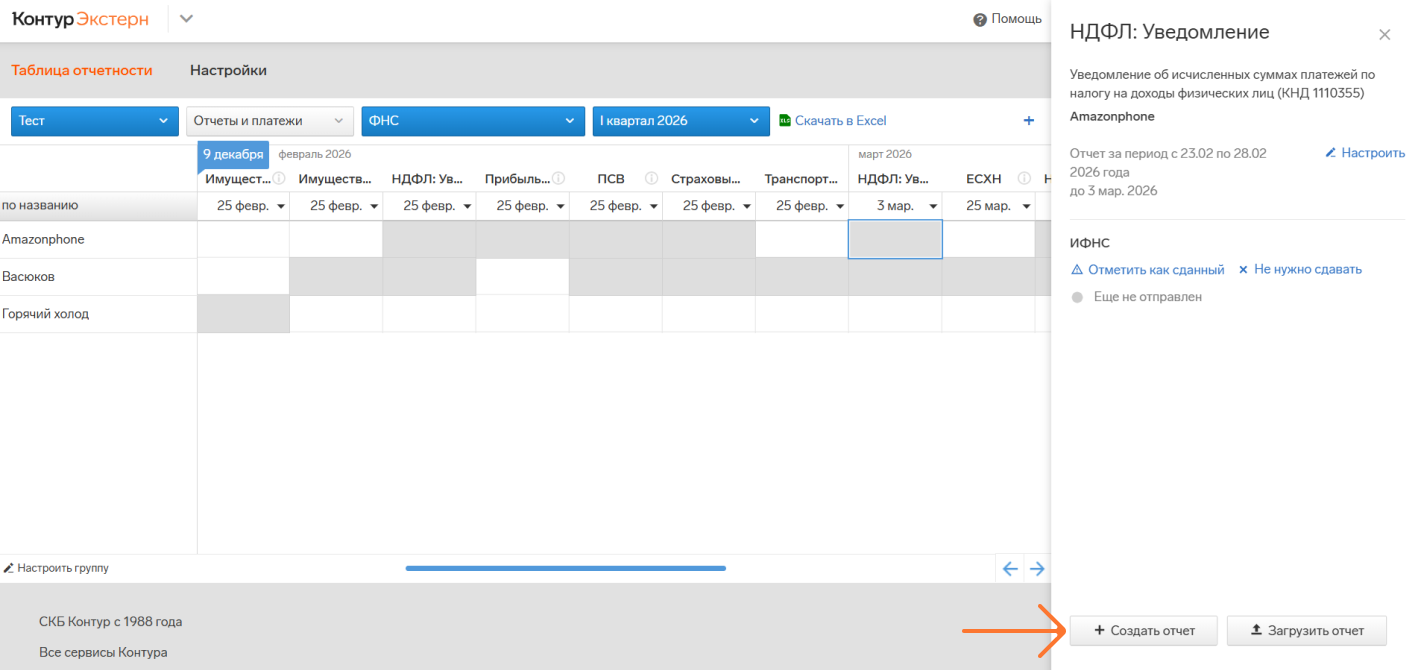The height and width of the screenshot is (670, 1418).
Task: Close the НДФЛ: Уведомление side panel
Action: (x=1384, y=35)
